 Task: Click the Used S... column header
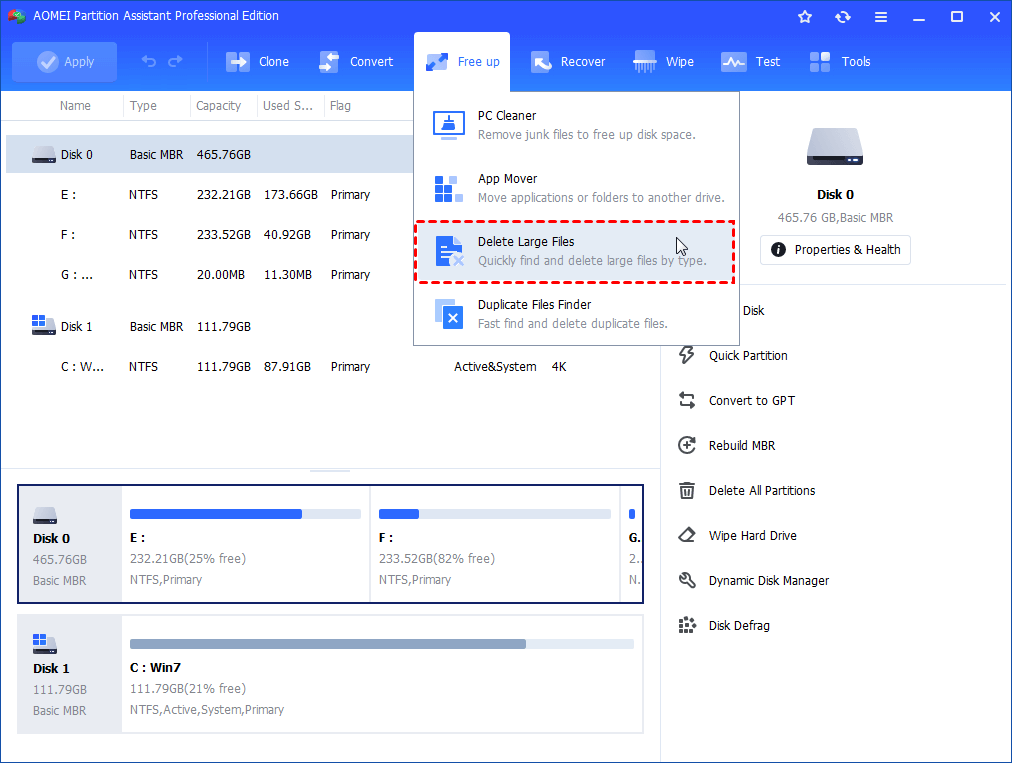point(287,106)
